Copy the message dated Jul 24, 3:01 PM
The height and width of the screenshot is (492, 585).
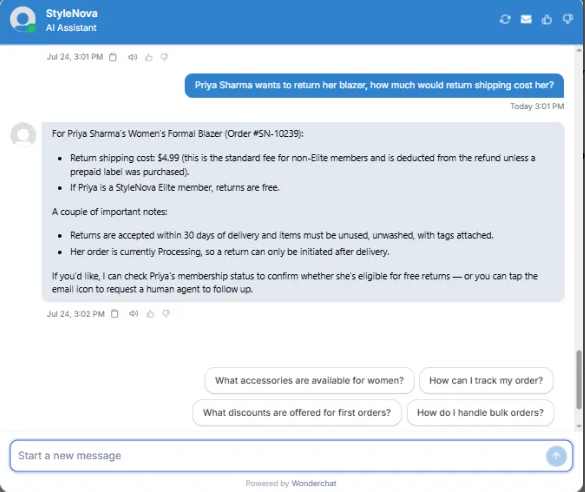coord(113,57)
